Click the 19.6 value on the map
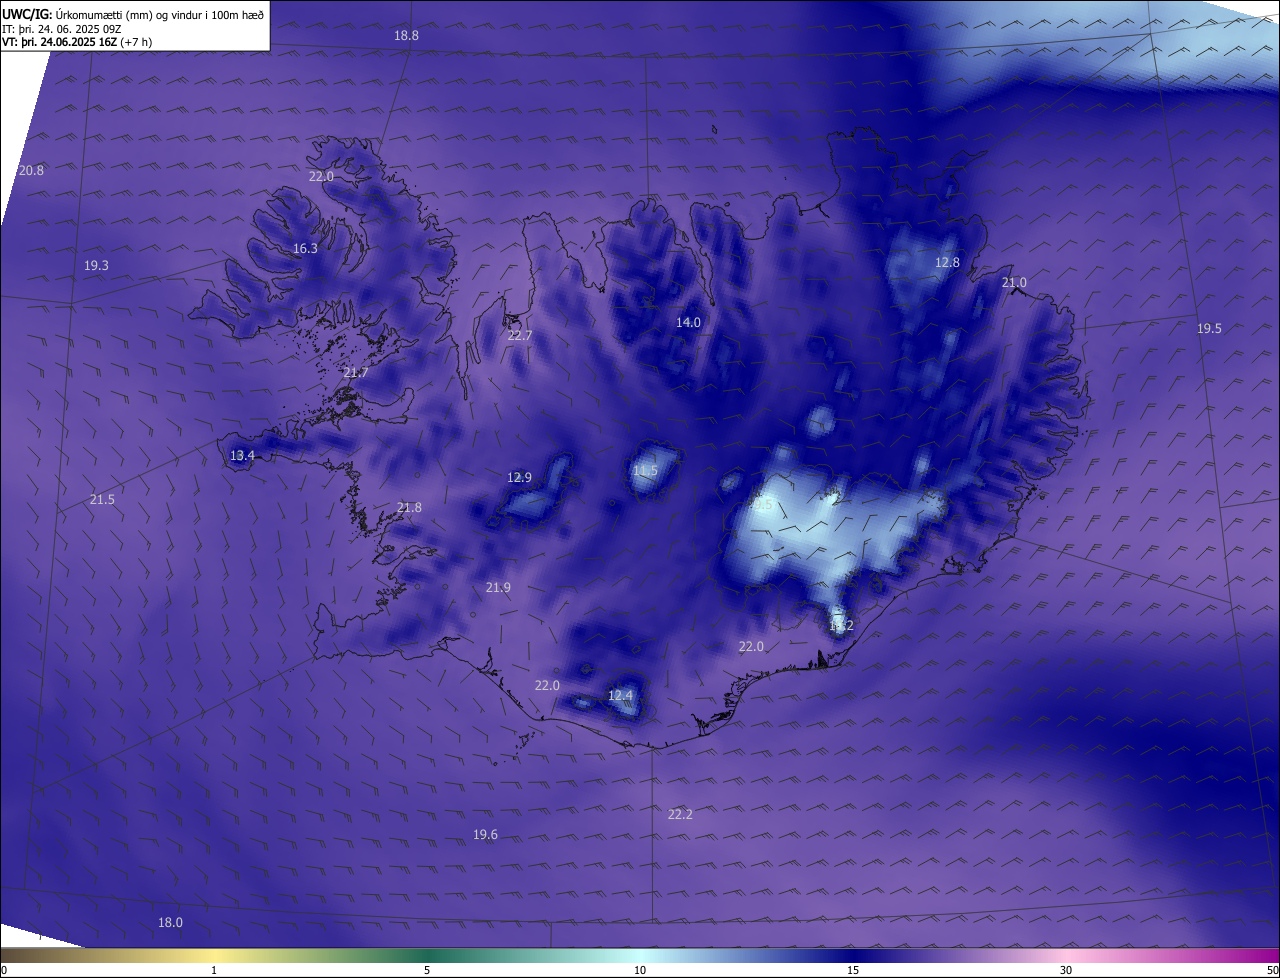 (x=485, y=835)
